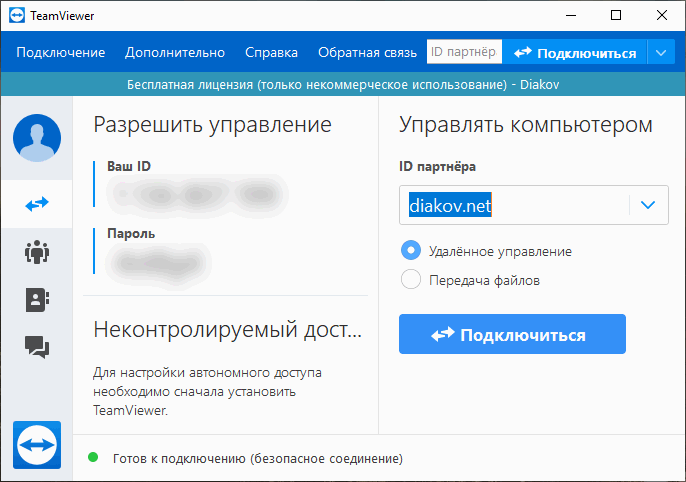Image resolution: width=686 pixels, height=482 pixels.
Task: Select the Удалённое управление radio button
Action: pos(411,251)
